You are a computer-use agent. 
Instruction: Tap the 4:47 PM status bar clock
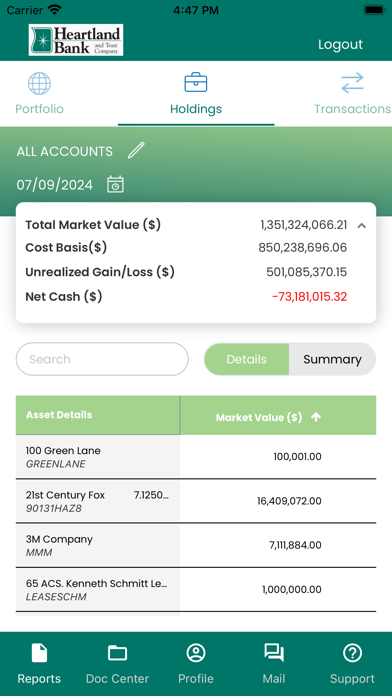point(196,10)
